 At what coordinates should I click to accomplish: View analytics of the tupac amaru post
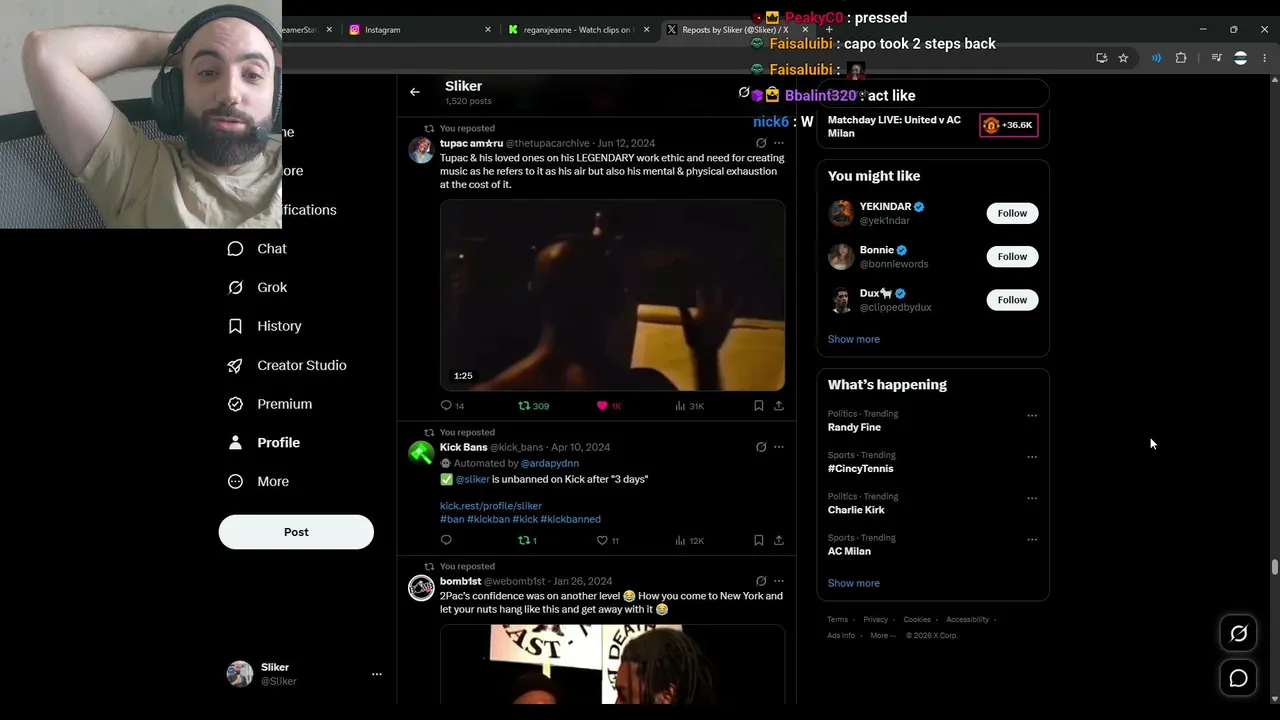[x=680, y=405]
